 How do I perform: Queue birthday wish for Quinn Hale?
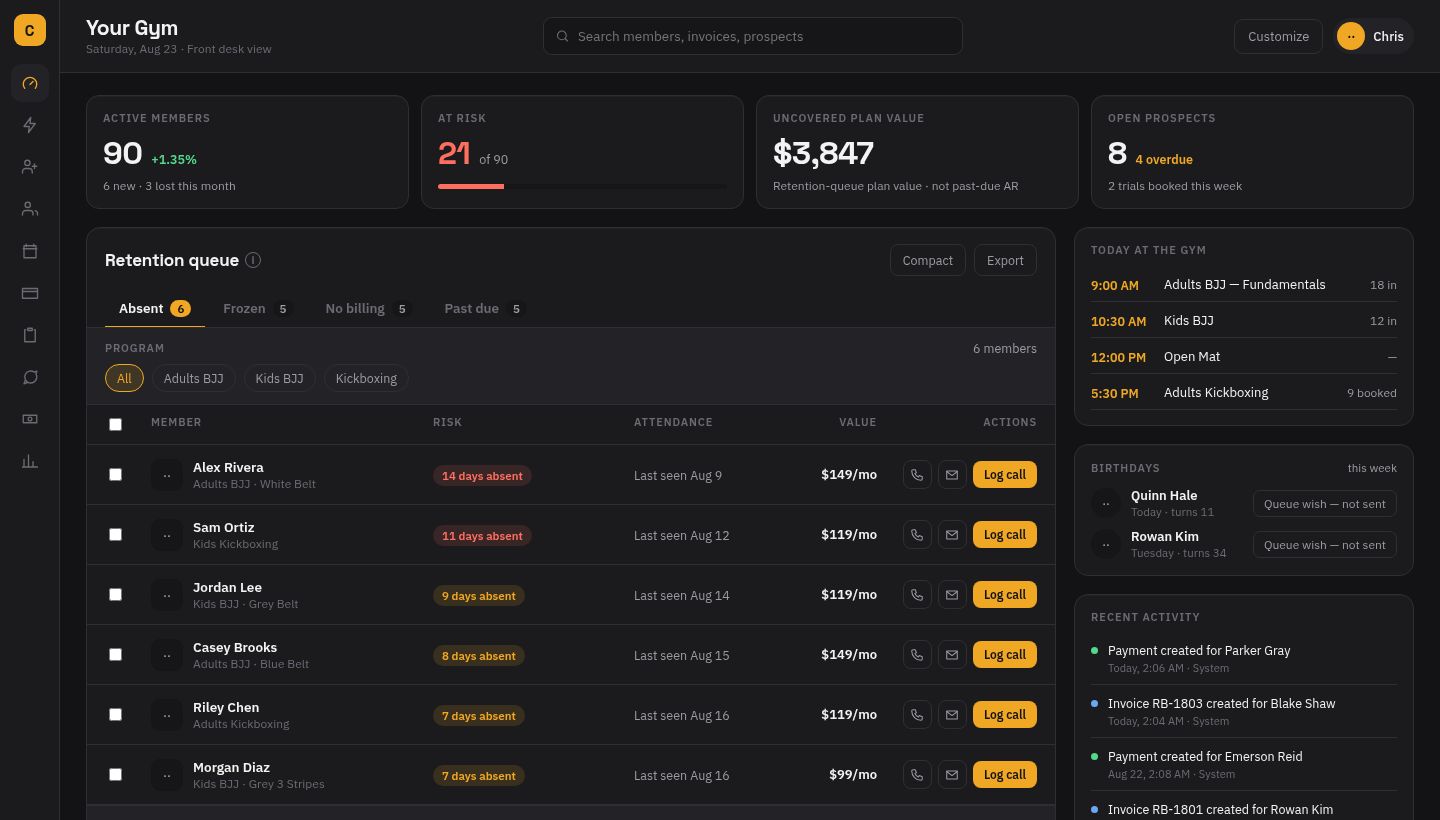(x=1325, y=504)
